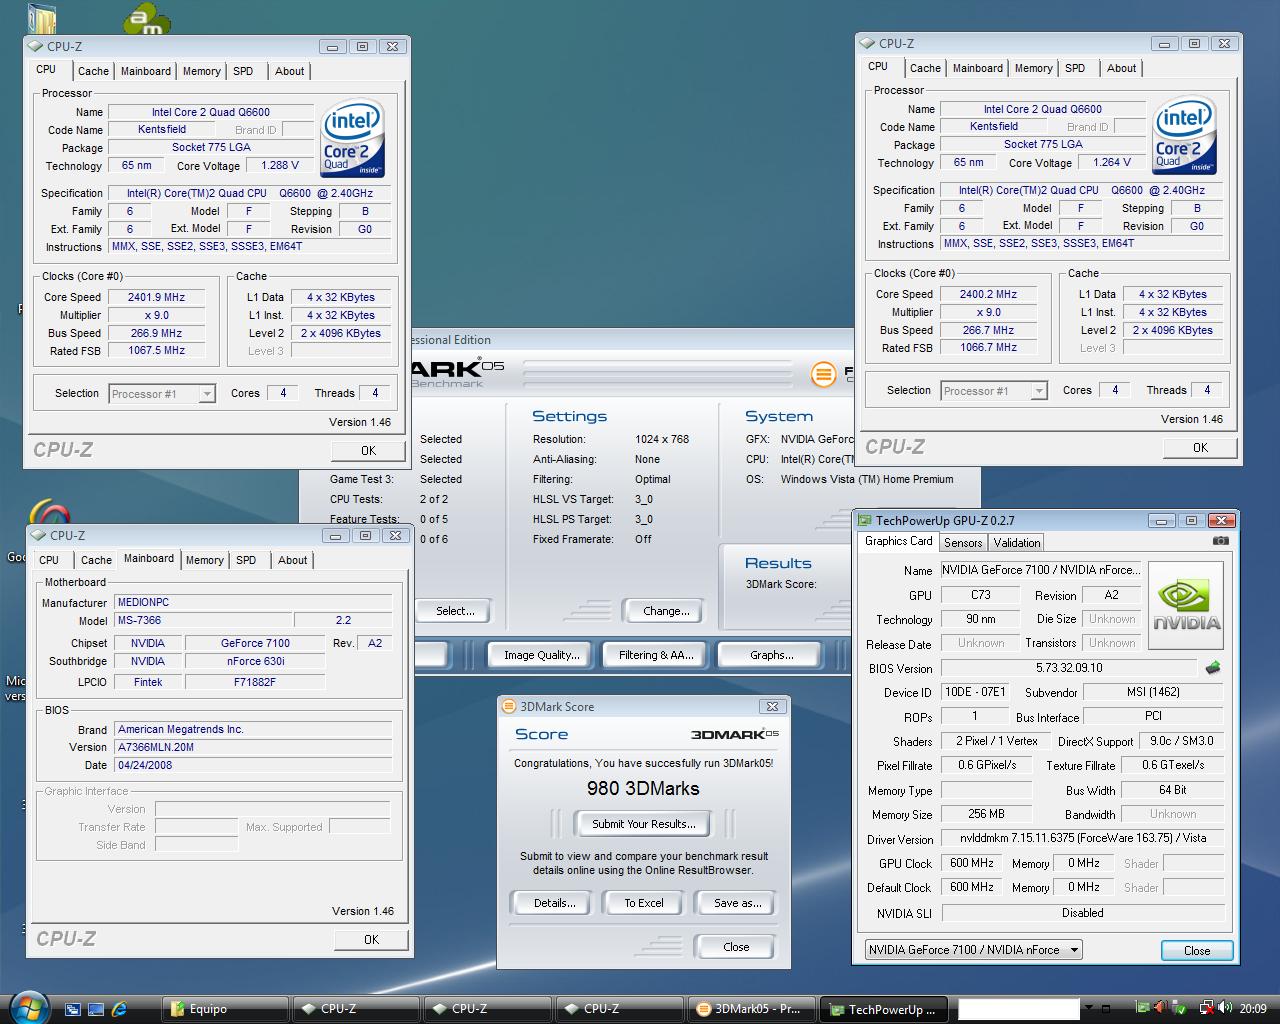1280x1024 pixels.
Task: Click GPU-Z Name field NVIDIA GeForce 7100
Action: [x=1039, y=570]
